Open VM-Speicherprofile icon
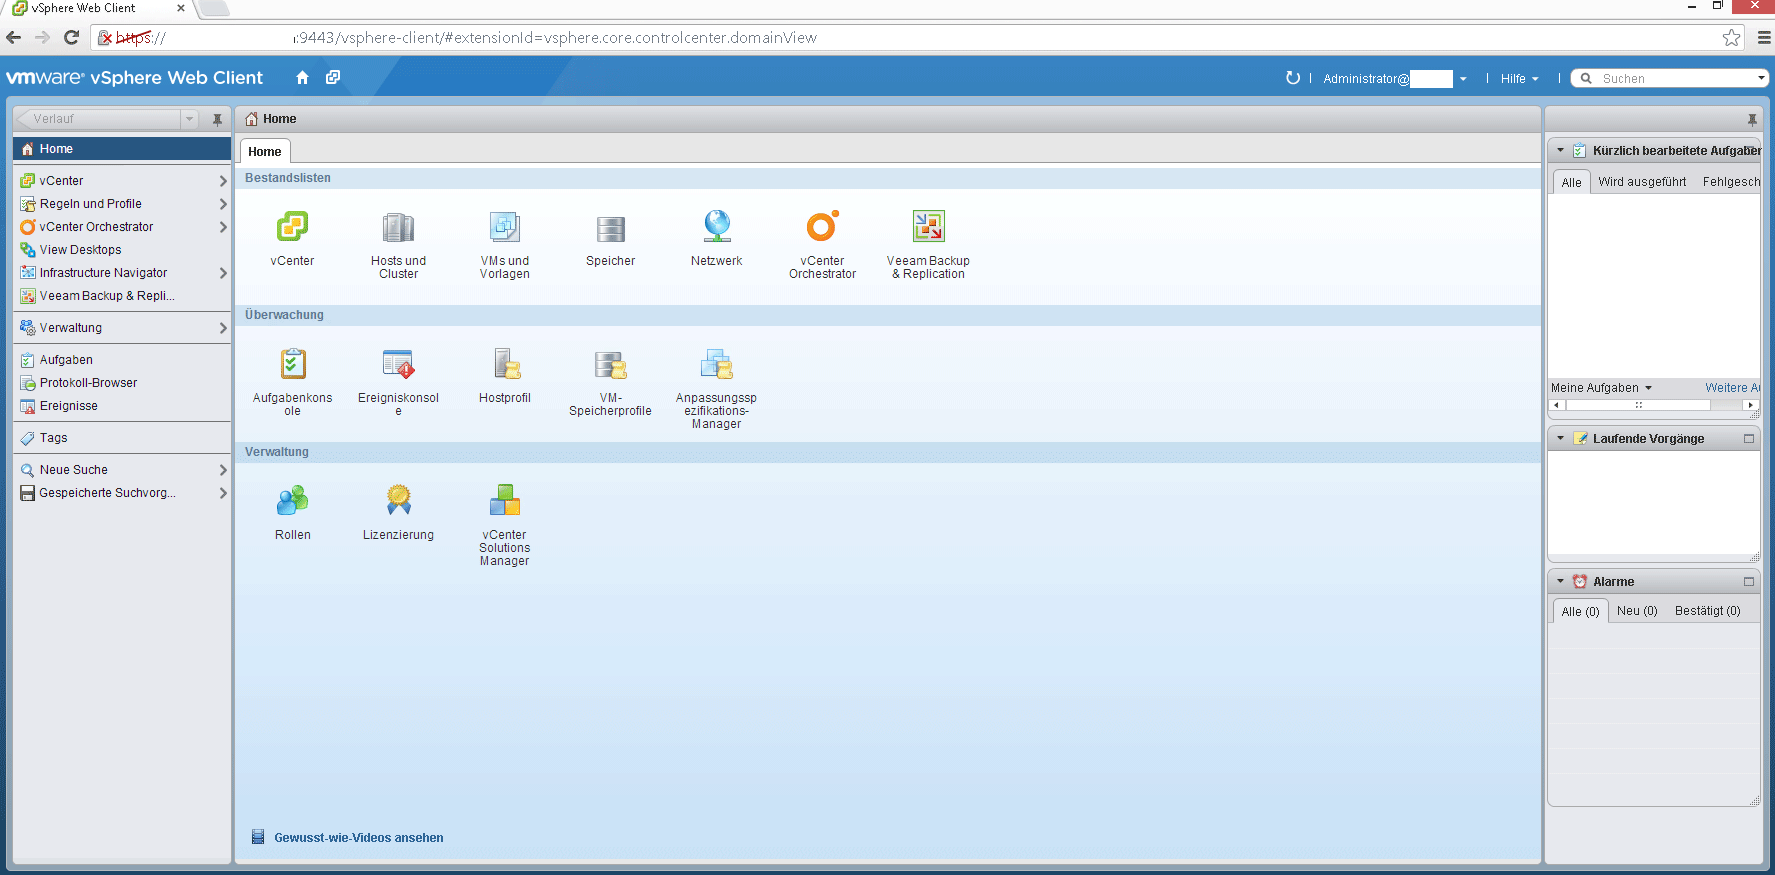This screenshot has width=1775, height=875. point(610,364)
